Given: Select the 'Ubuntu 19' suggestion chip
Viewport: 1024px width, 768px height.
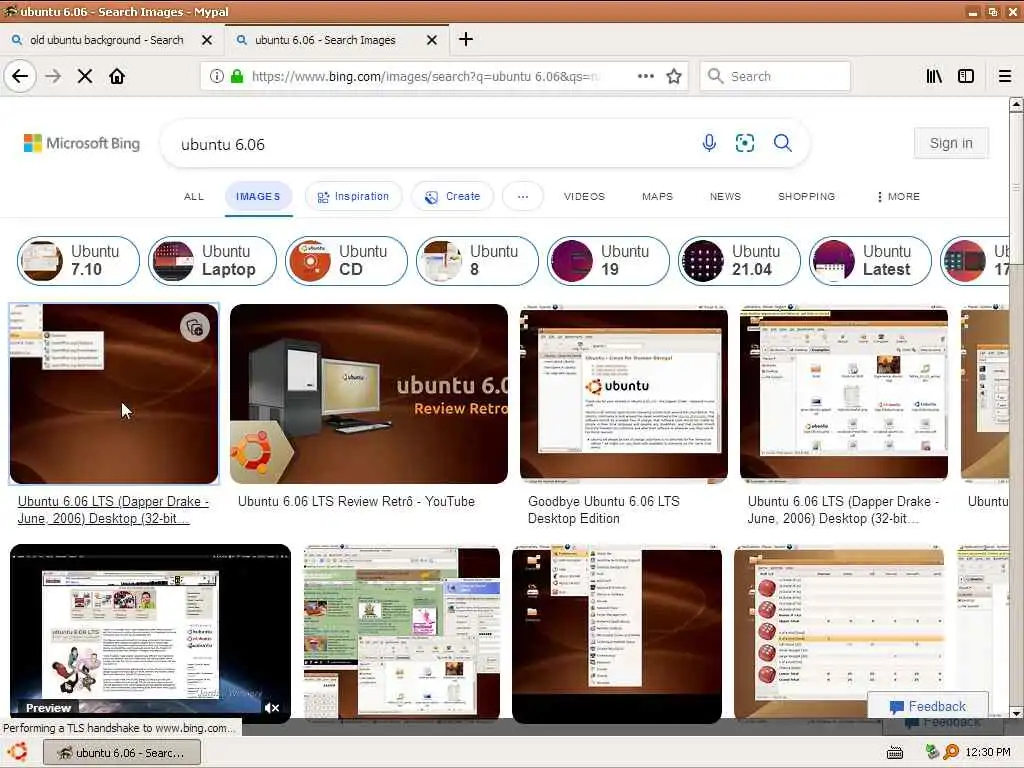Looking at the screenshot, I should [608, 261].
